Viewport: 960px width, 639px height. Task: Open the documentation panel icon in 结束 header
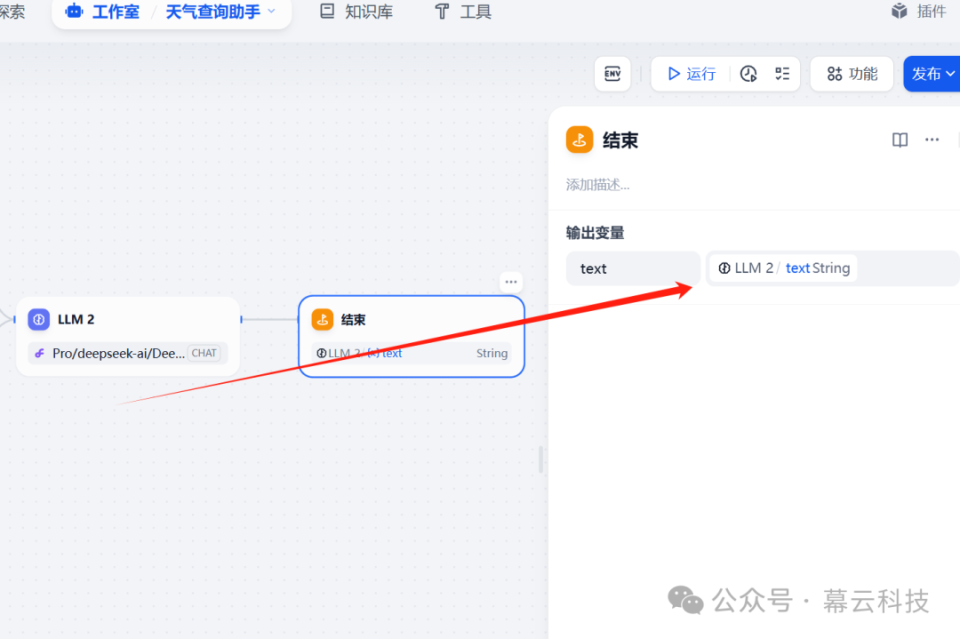tap(899, 140)
